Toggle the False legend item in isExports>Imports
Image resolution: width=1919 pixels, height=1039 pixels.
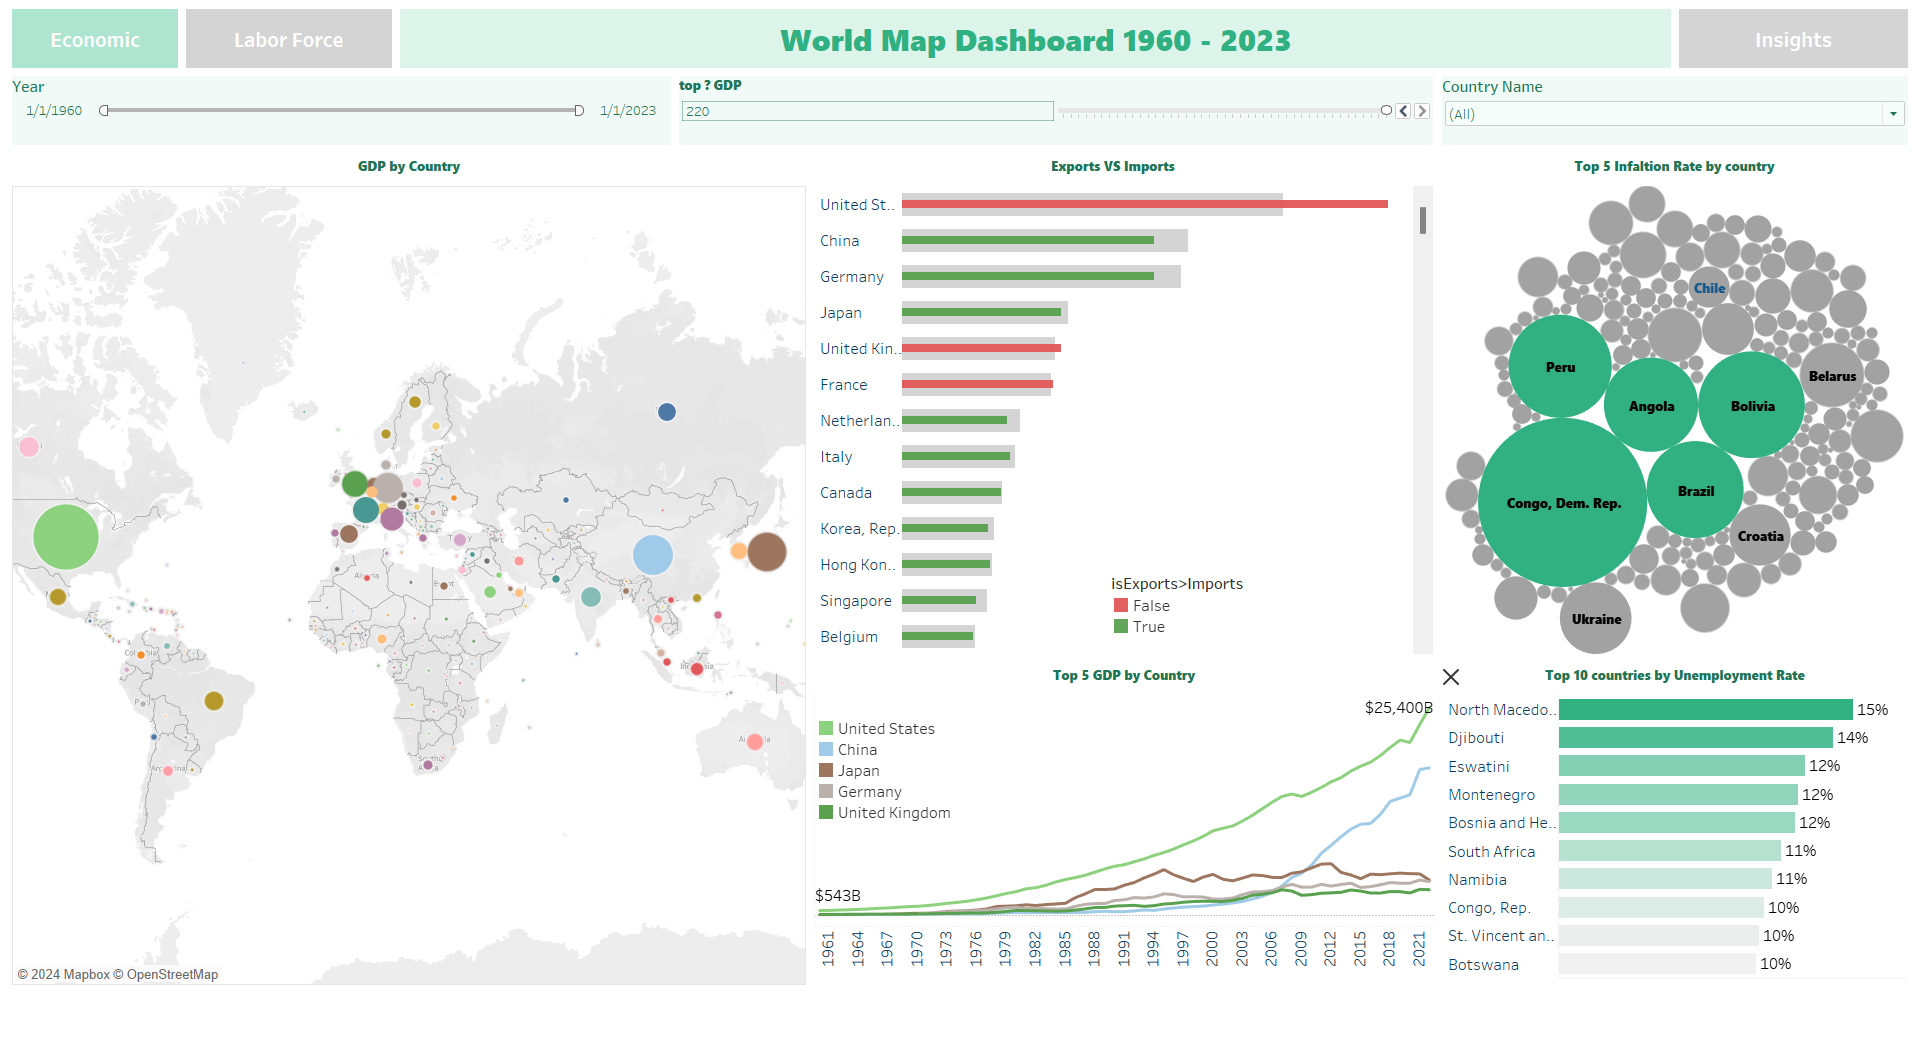1150,606
